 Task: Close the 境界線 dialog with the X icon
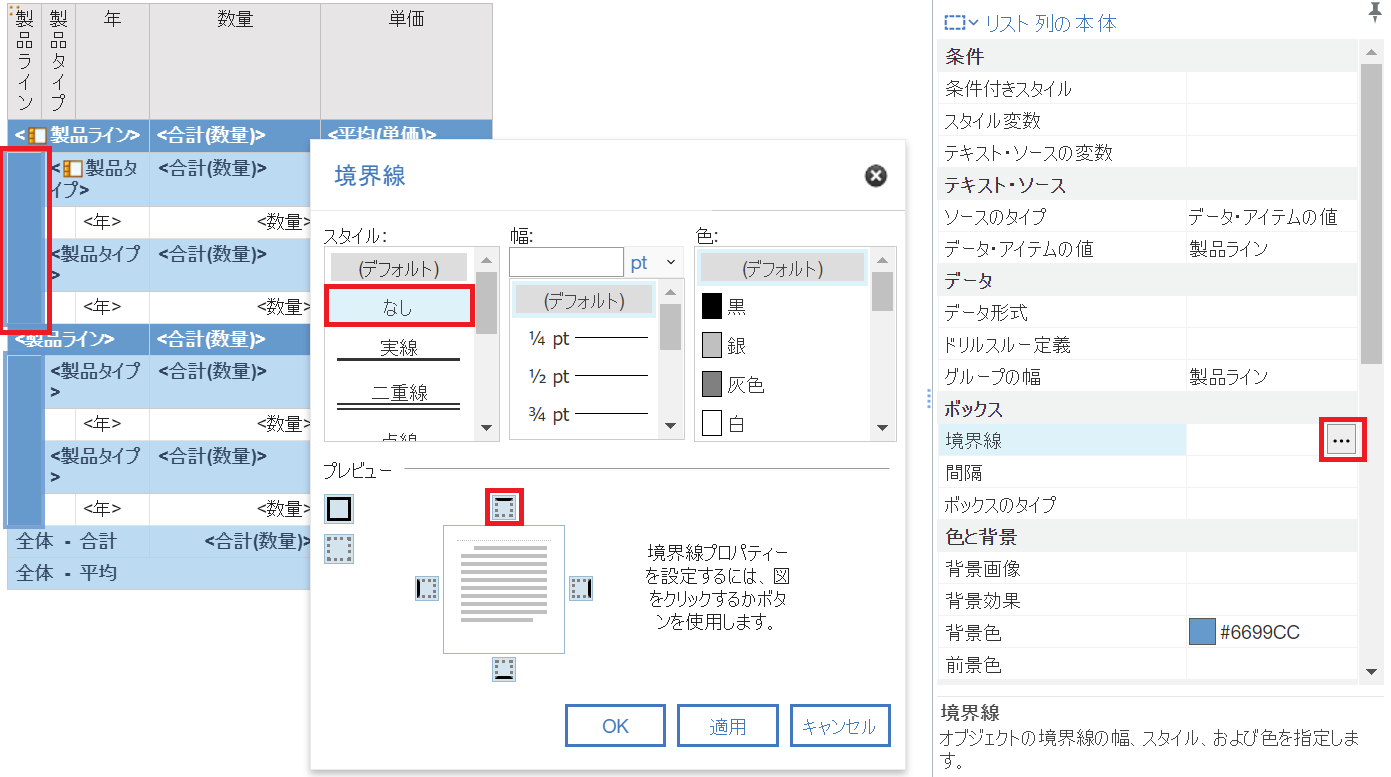point(875,176)
